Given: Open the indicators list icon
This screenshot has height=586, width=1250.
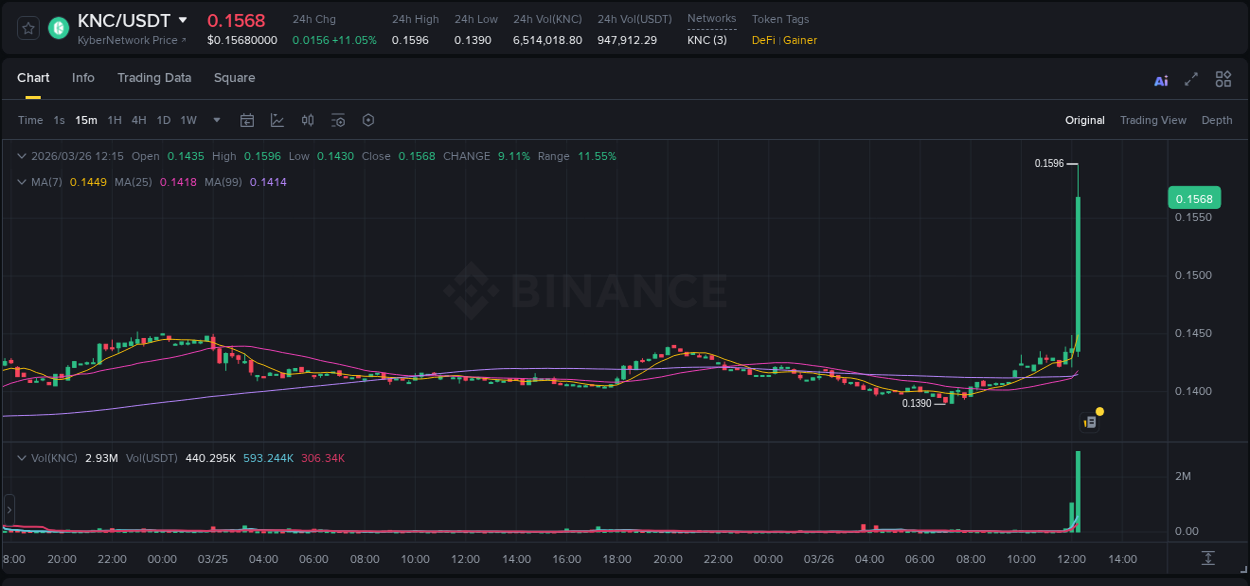Looking at the screenshot, I should coord(338,120).
